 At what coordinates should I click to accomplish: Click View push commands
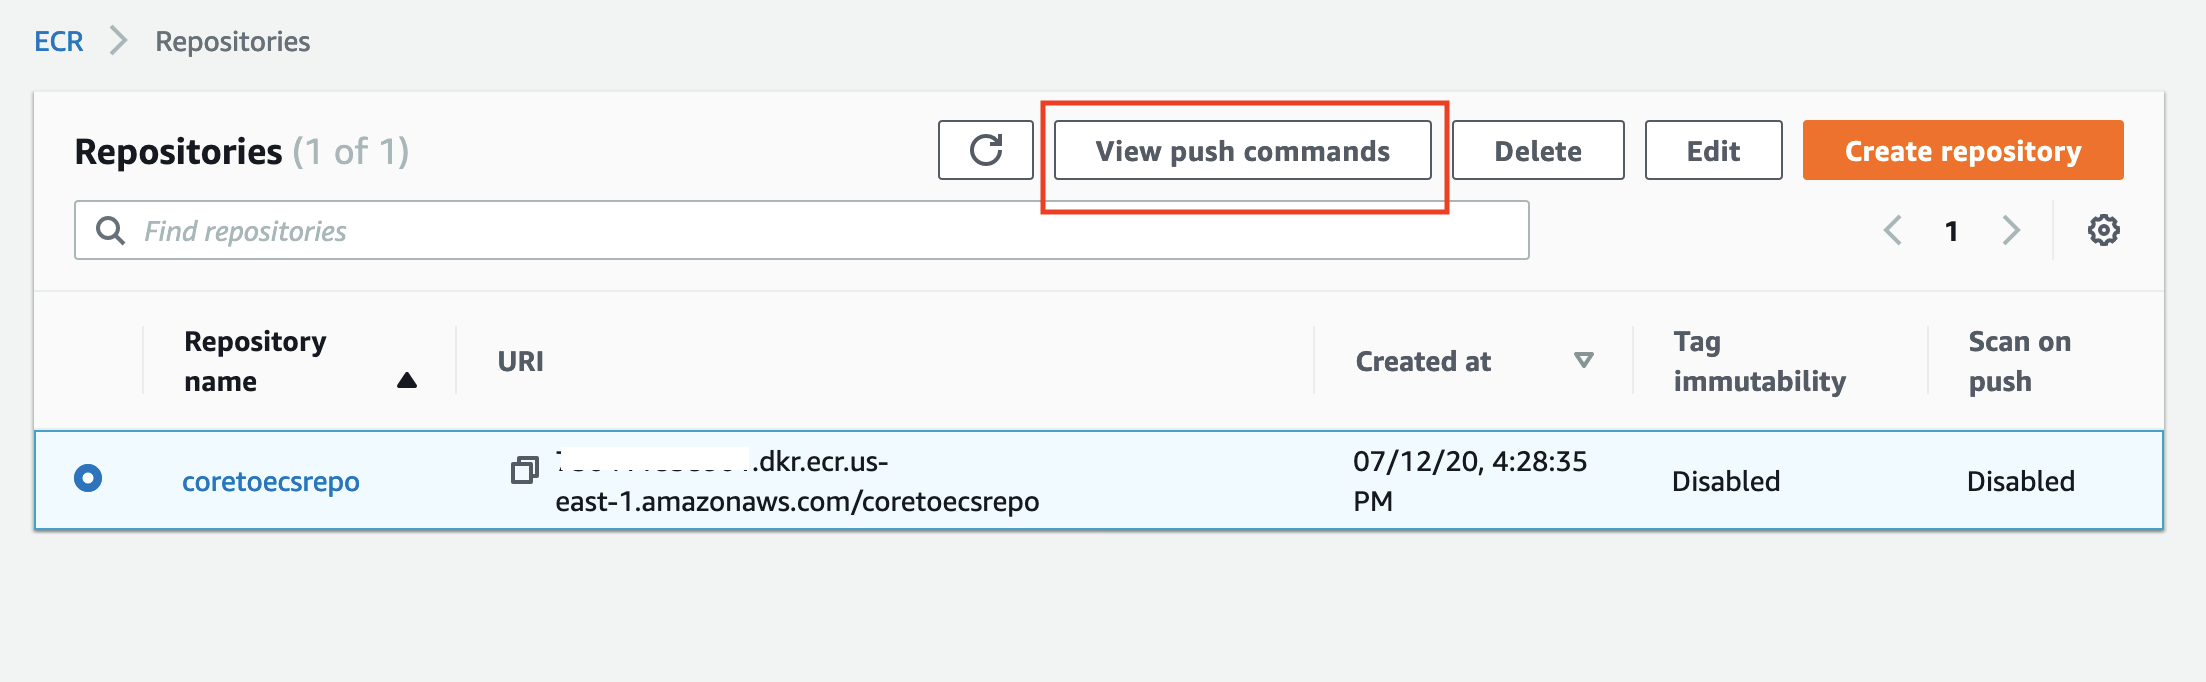(x=1242, y=150)
